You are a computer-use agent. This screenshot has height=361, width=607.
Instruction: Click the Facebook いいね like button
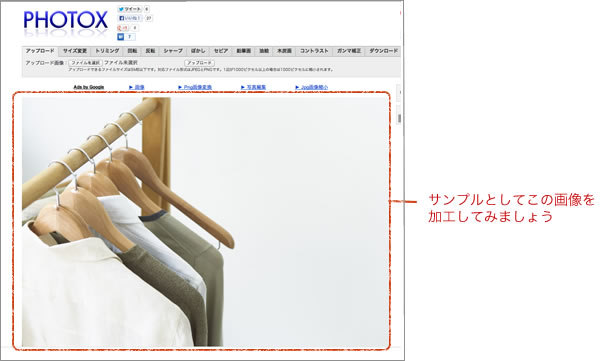click(130, 18)
